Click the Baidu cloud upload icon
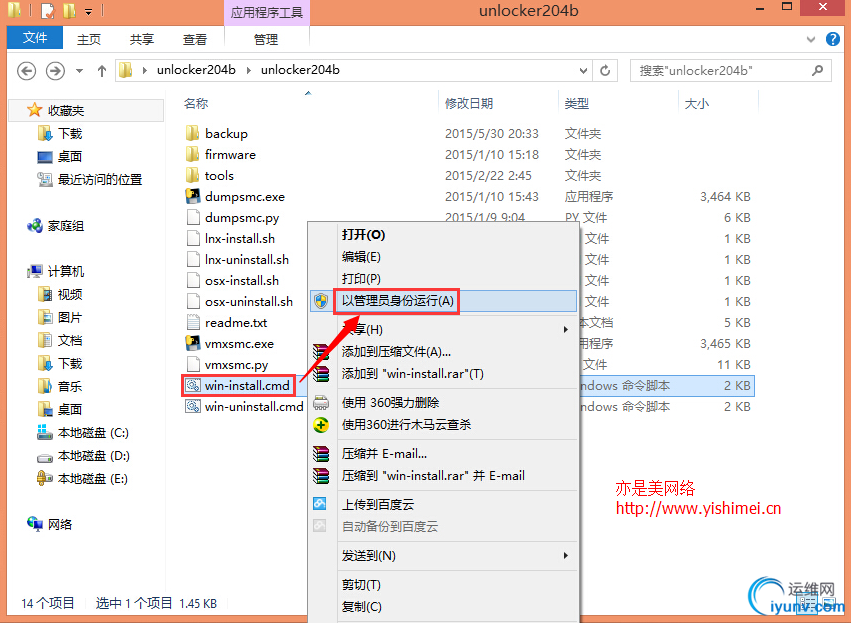This screenshot has width=851, height=623. (320, 504)
